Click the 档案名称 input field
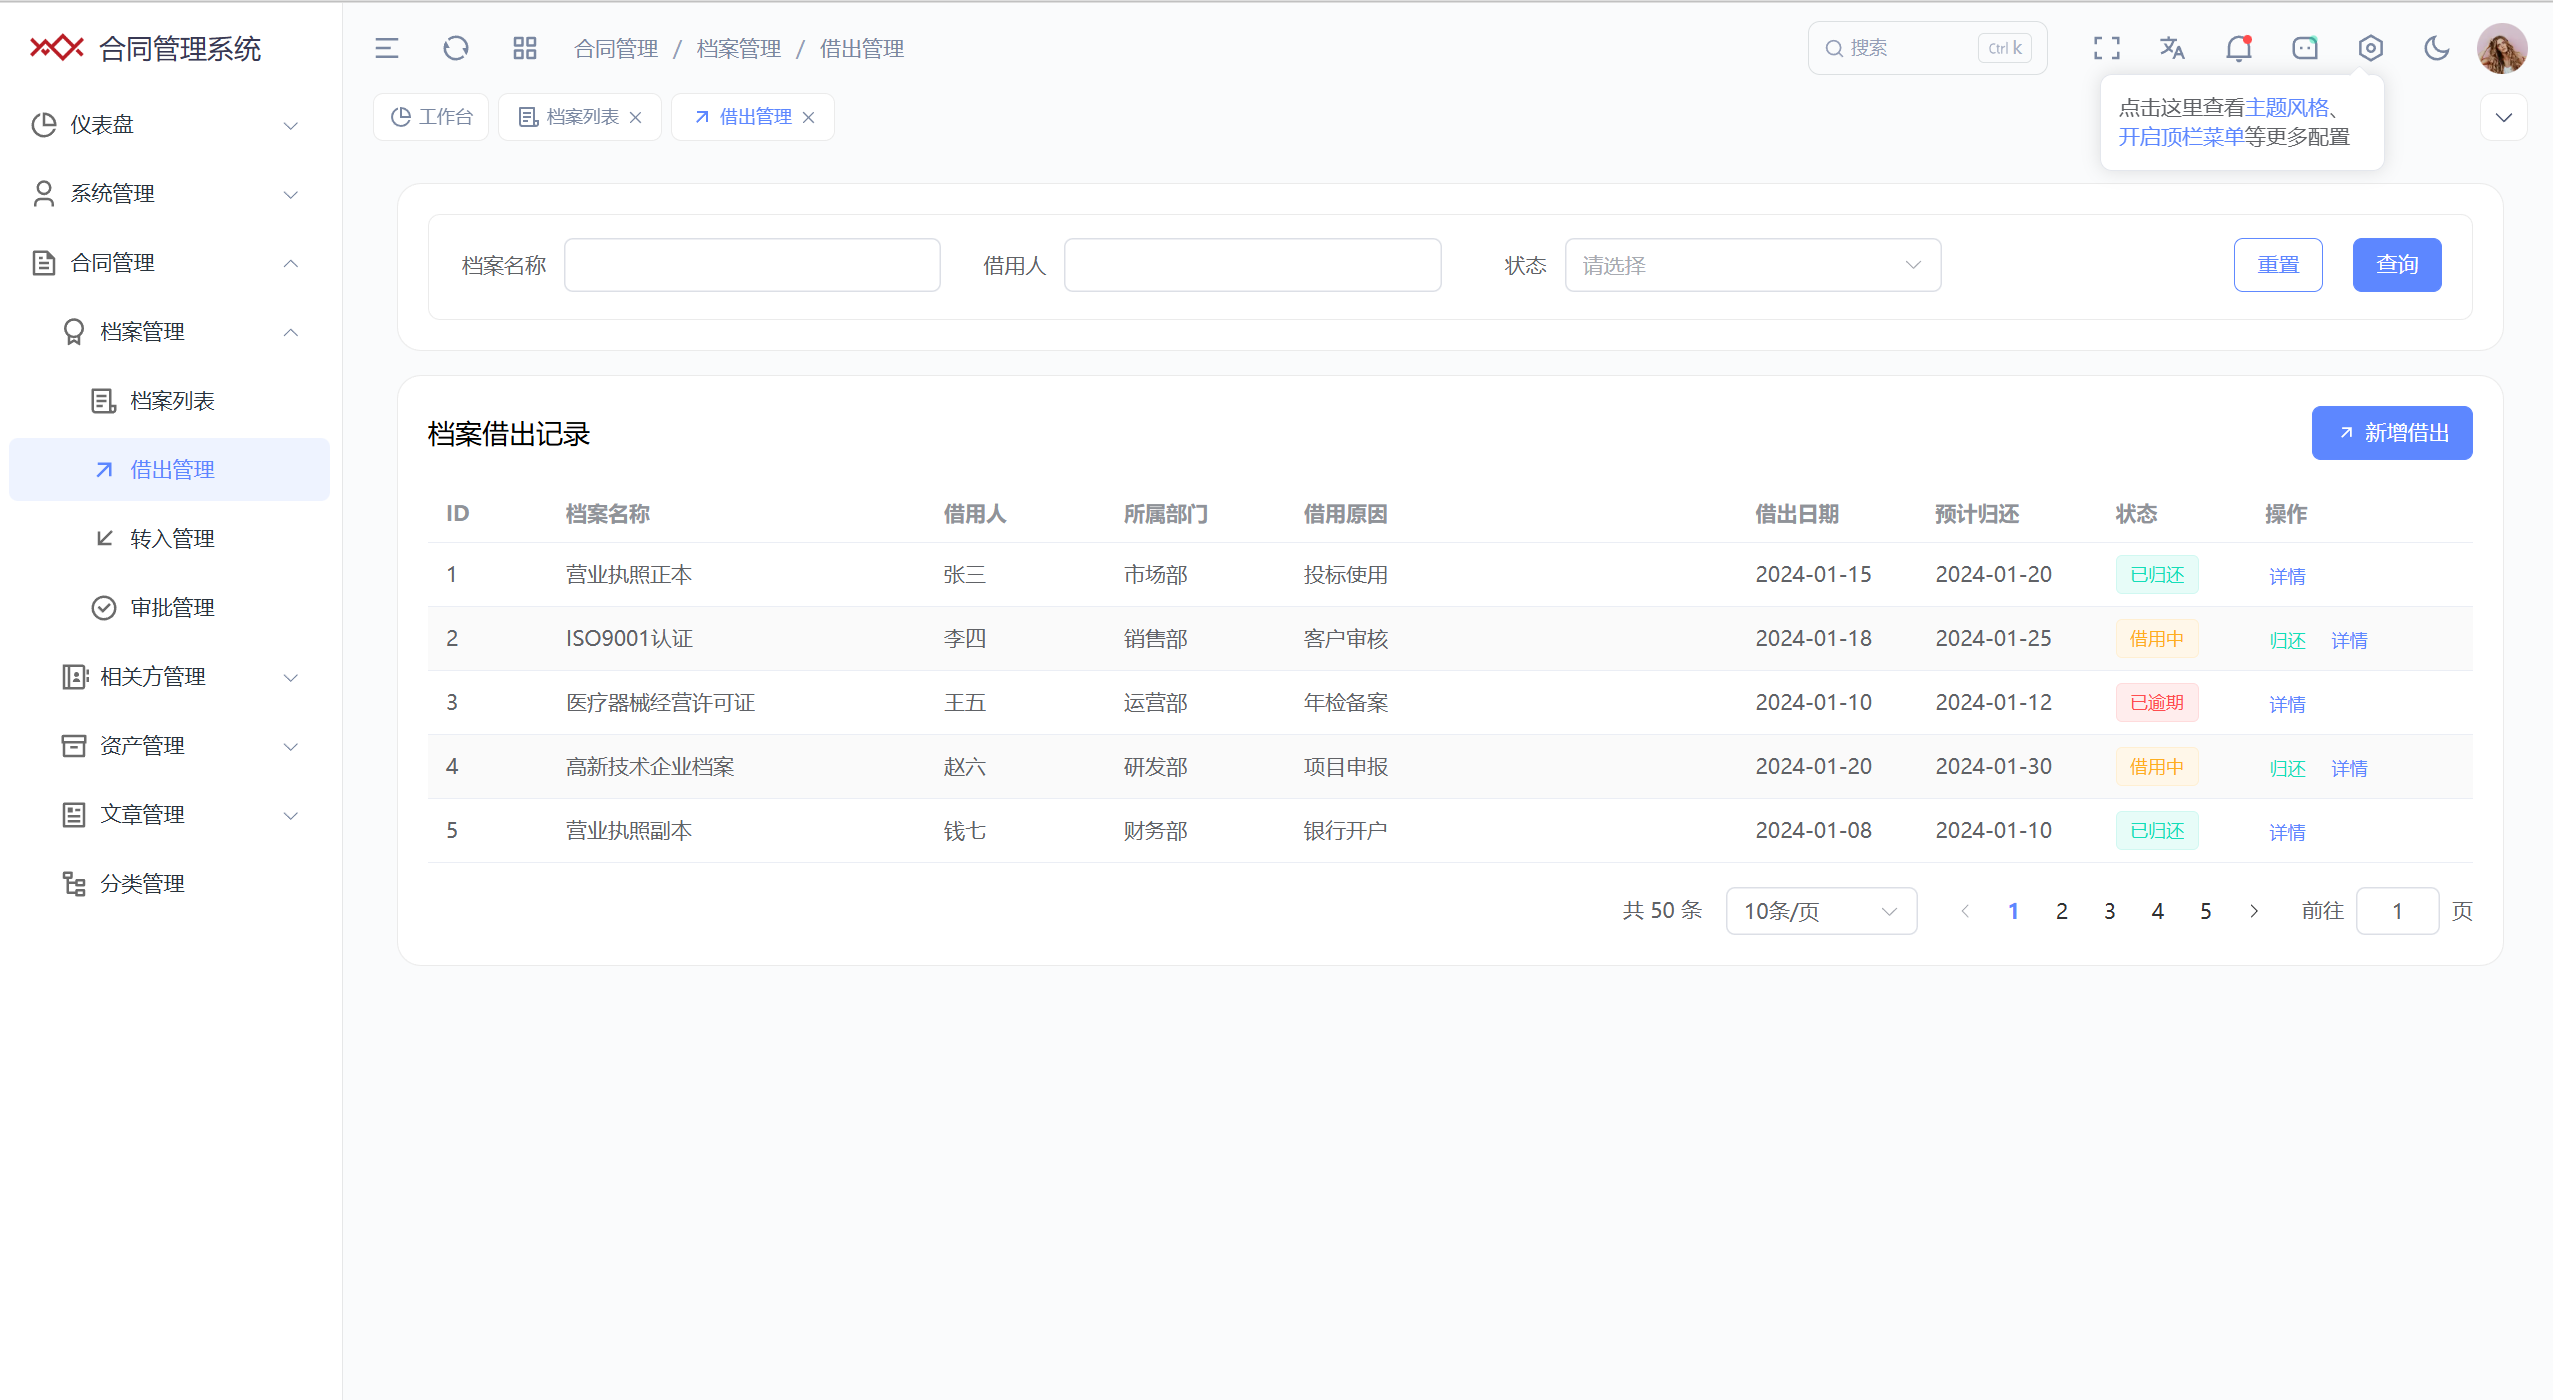This screenshot has width=2553, height=1400. pos(752,265)
